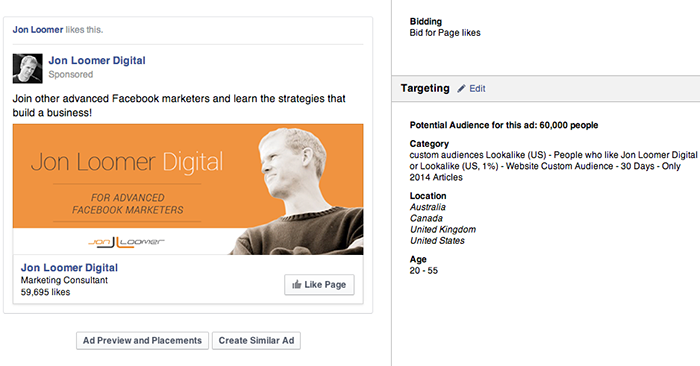Open the Jon Loomer Digital page name above Sponsored

[97, 61]
